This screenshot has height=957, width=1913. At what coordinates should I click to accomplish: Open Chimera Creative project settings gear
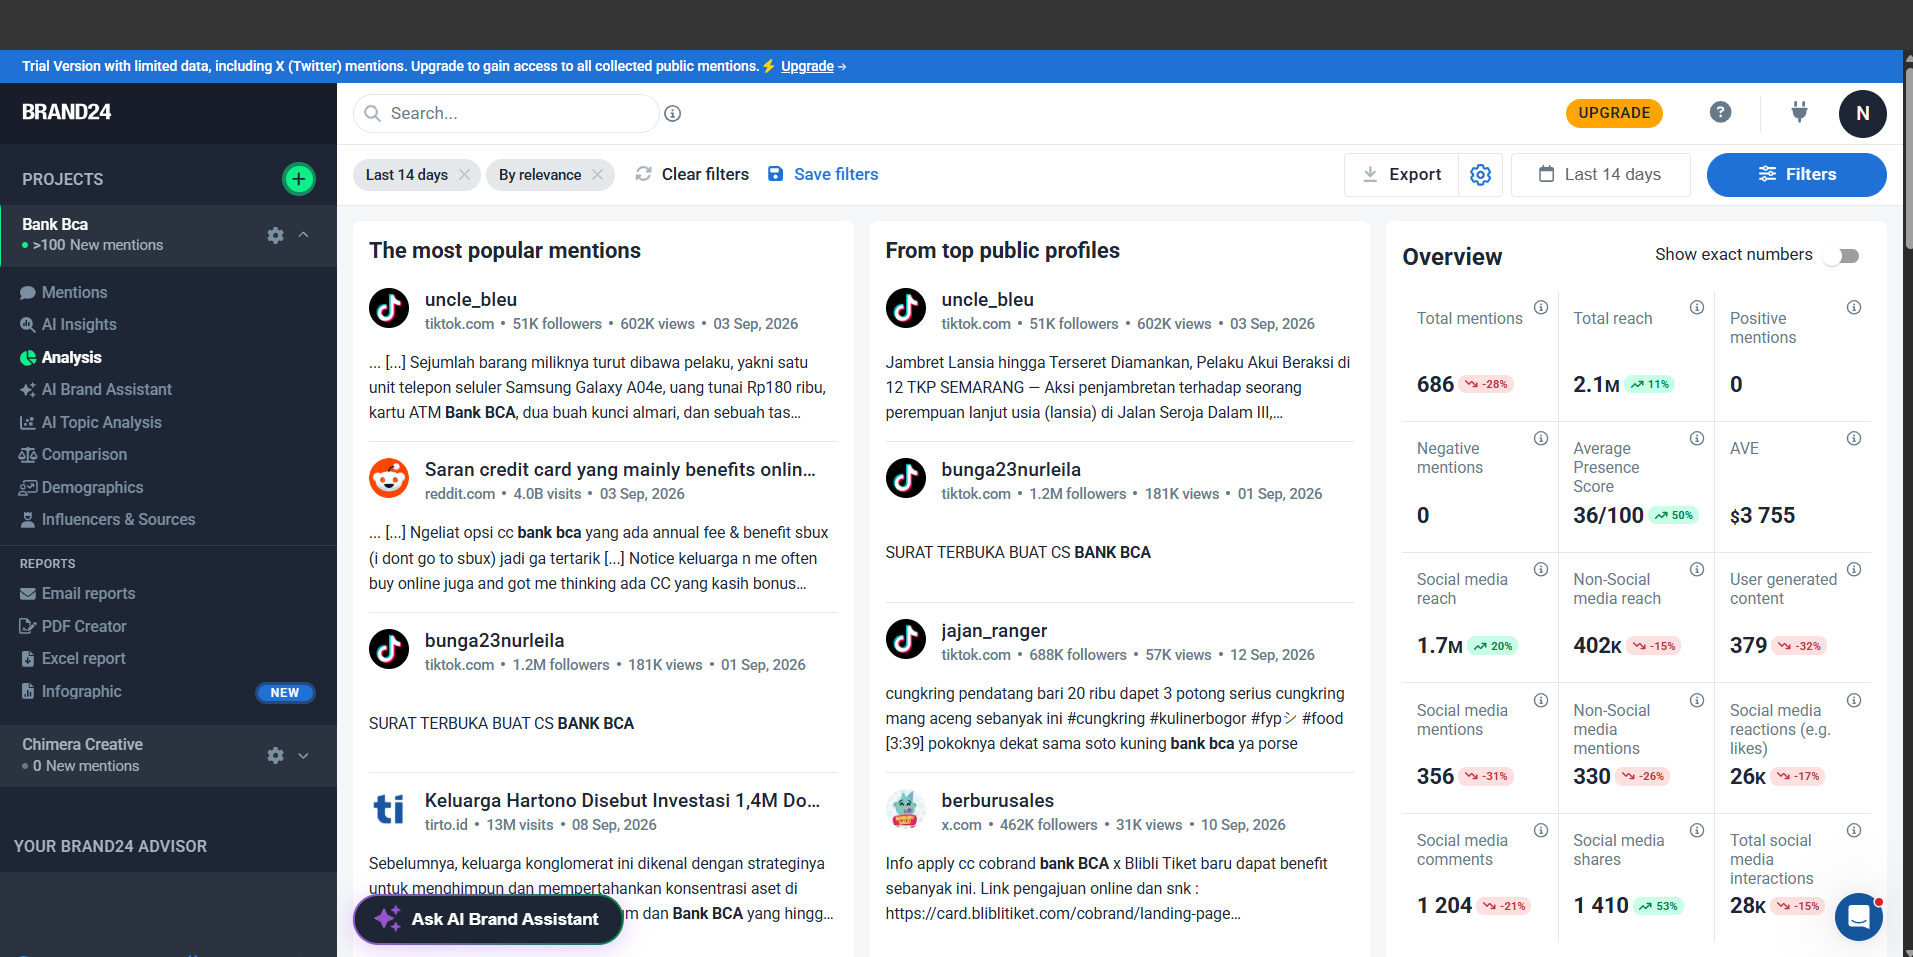point(276,755)
